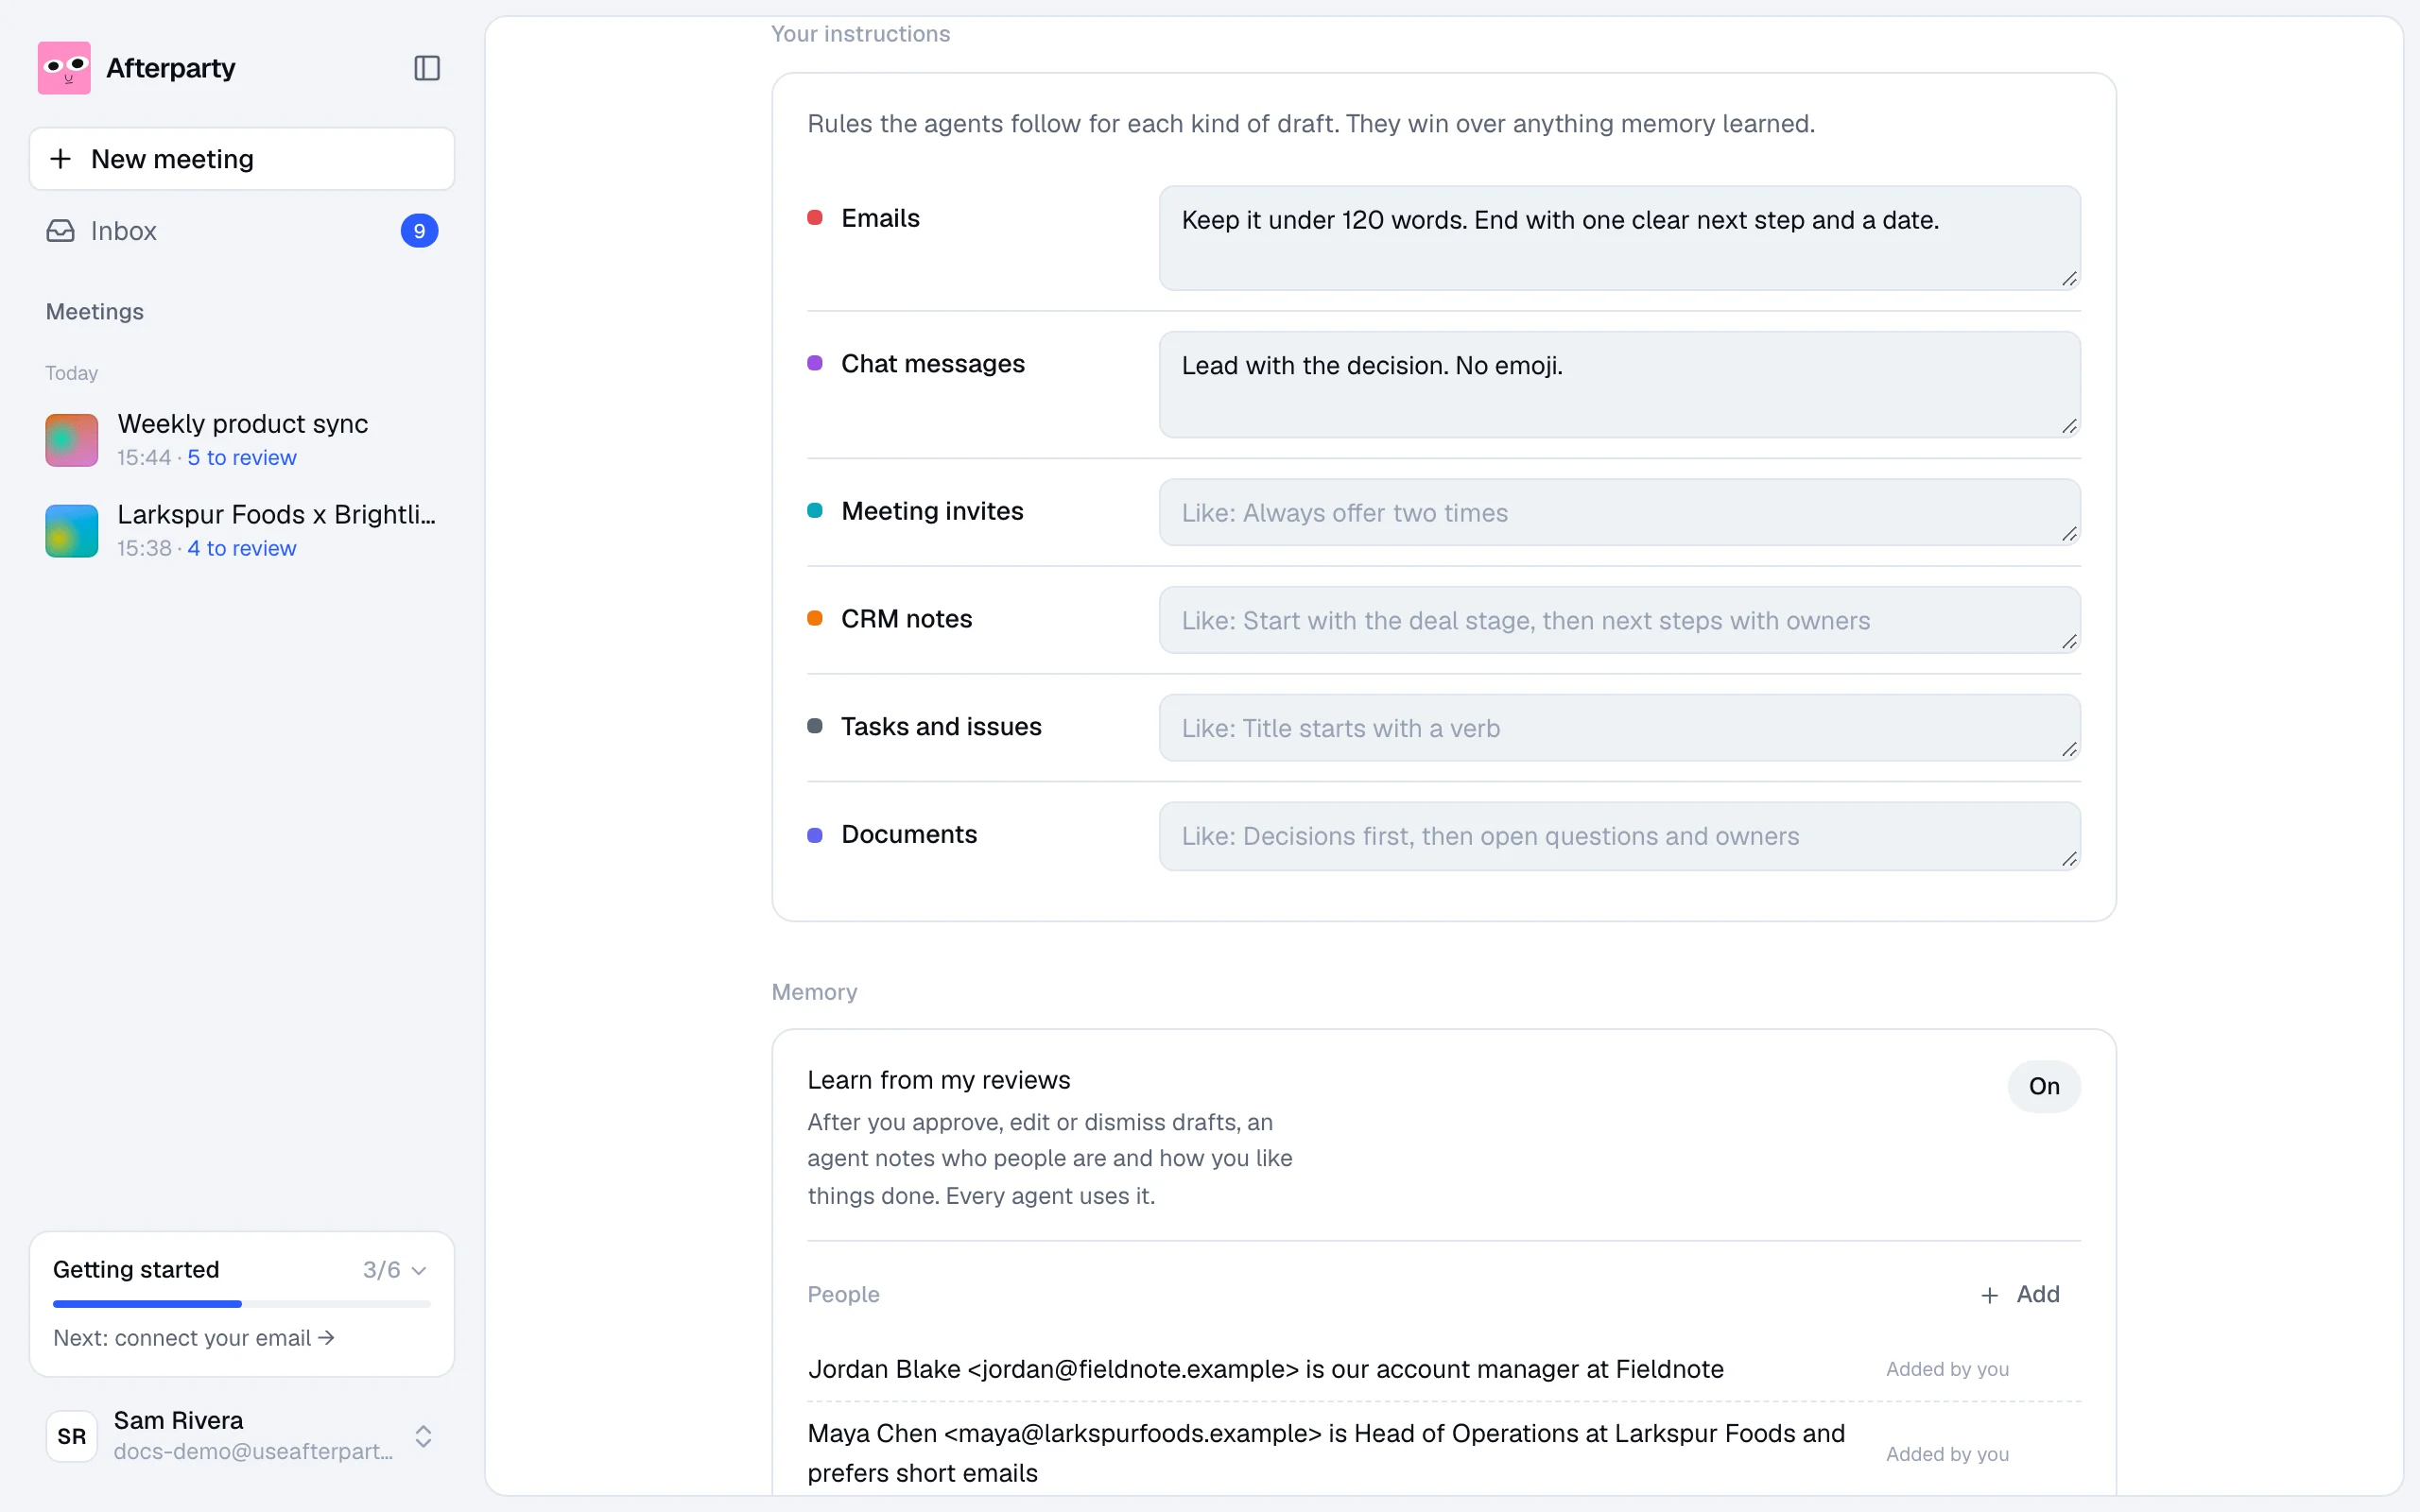Viewport: 2420px width, 1512px height.
Task: Select the Jordan Blake memory entry
Action: coord(1265,1369)
